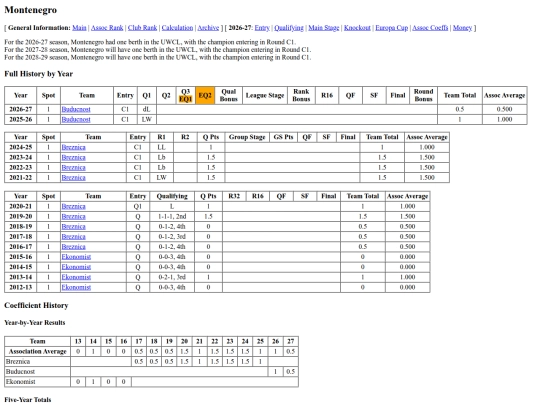This screenshot has height=405, width=540.
Task: Open Breznica team link for 2019-20
Action: pos(73,217)
